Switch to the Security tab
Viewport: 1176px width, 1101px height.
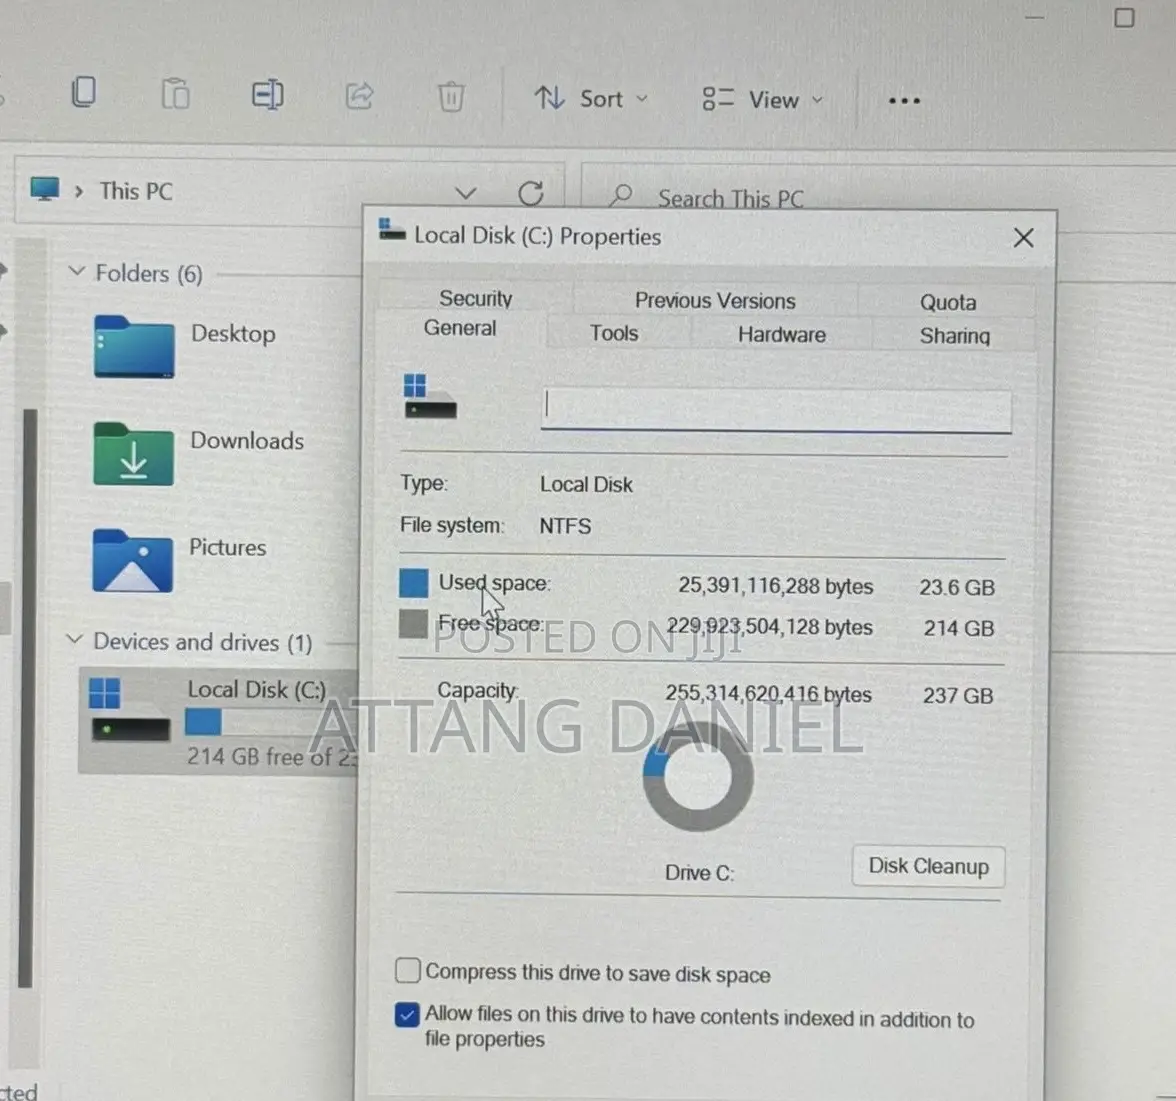(476, 298)
